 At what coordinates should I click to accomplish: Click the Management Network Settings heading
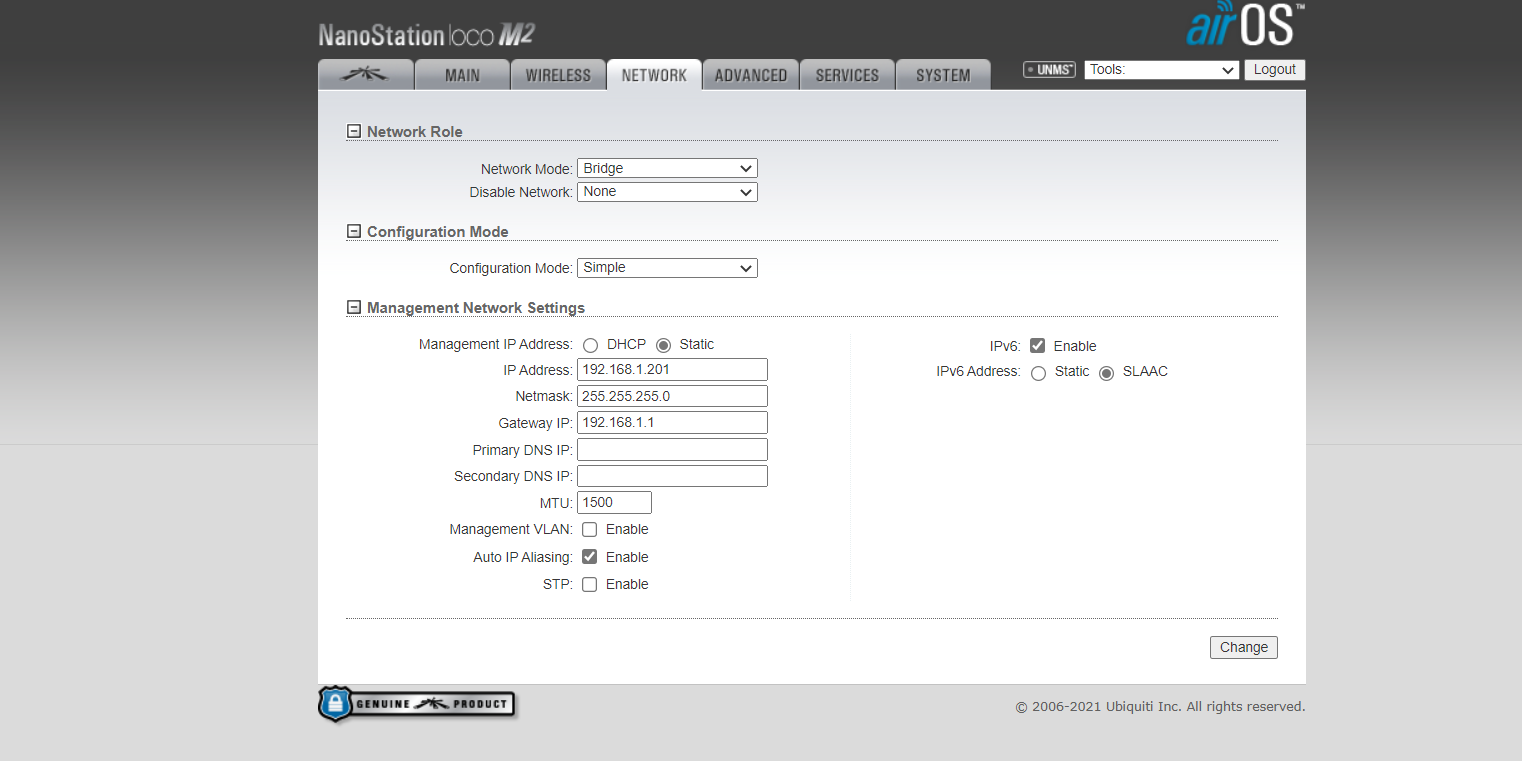476,307
